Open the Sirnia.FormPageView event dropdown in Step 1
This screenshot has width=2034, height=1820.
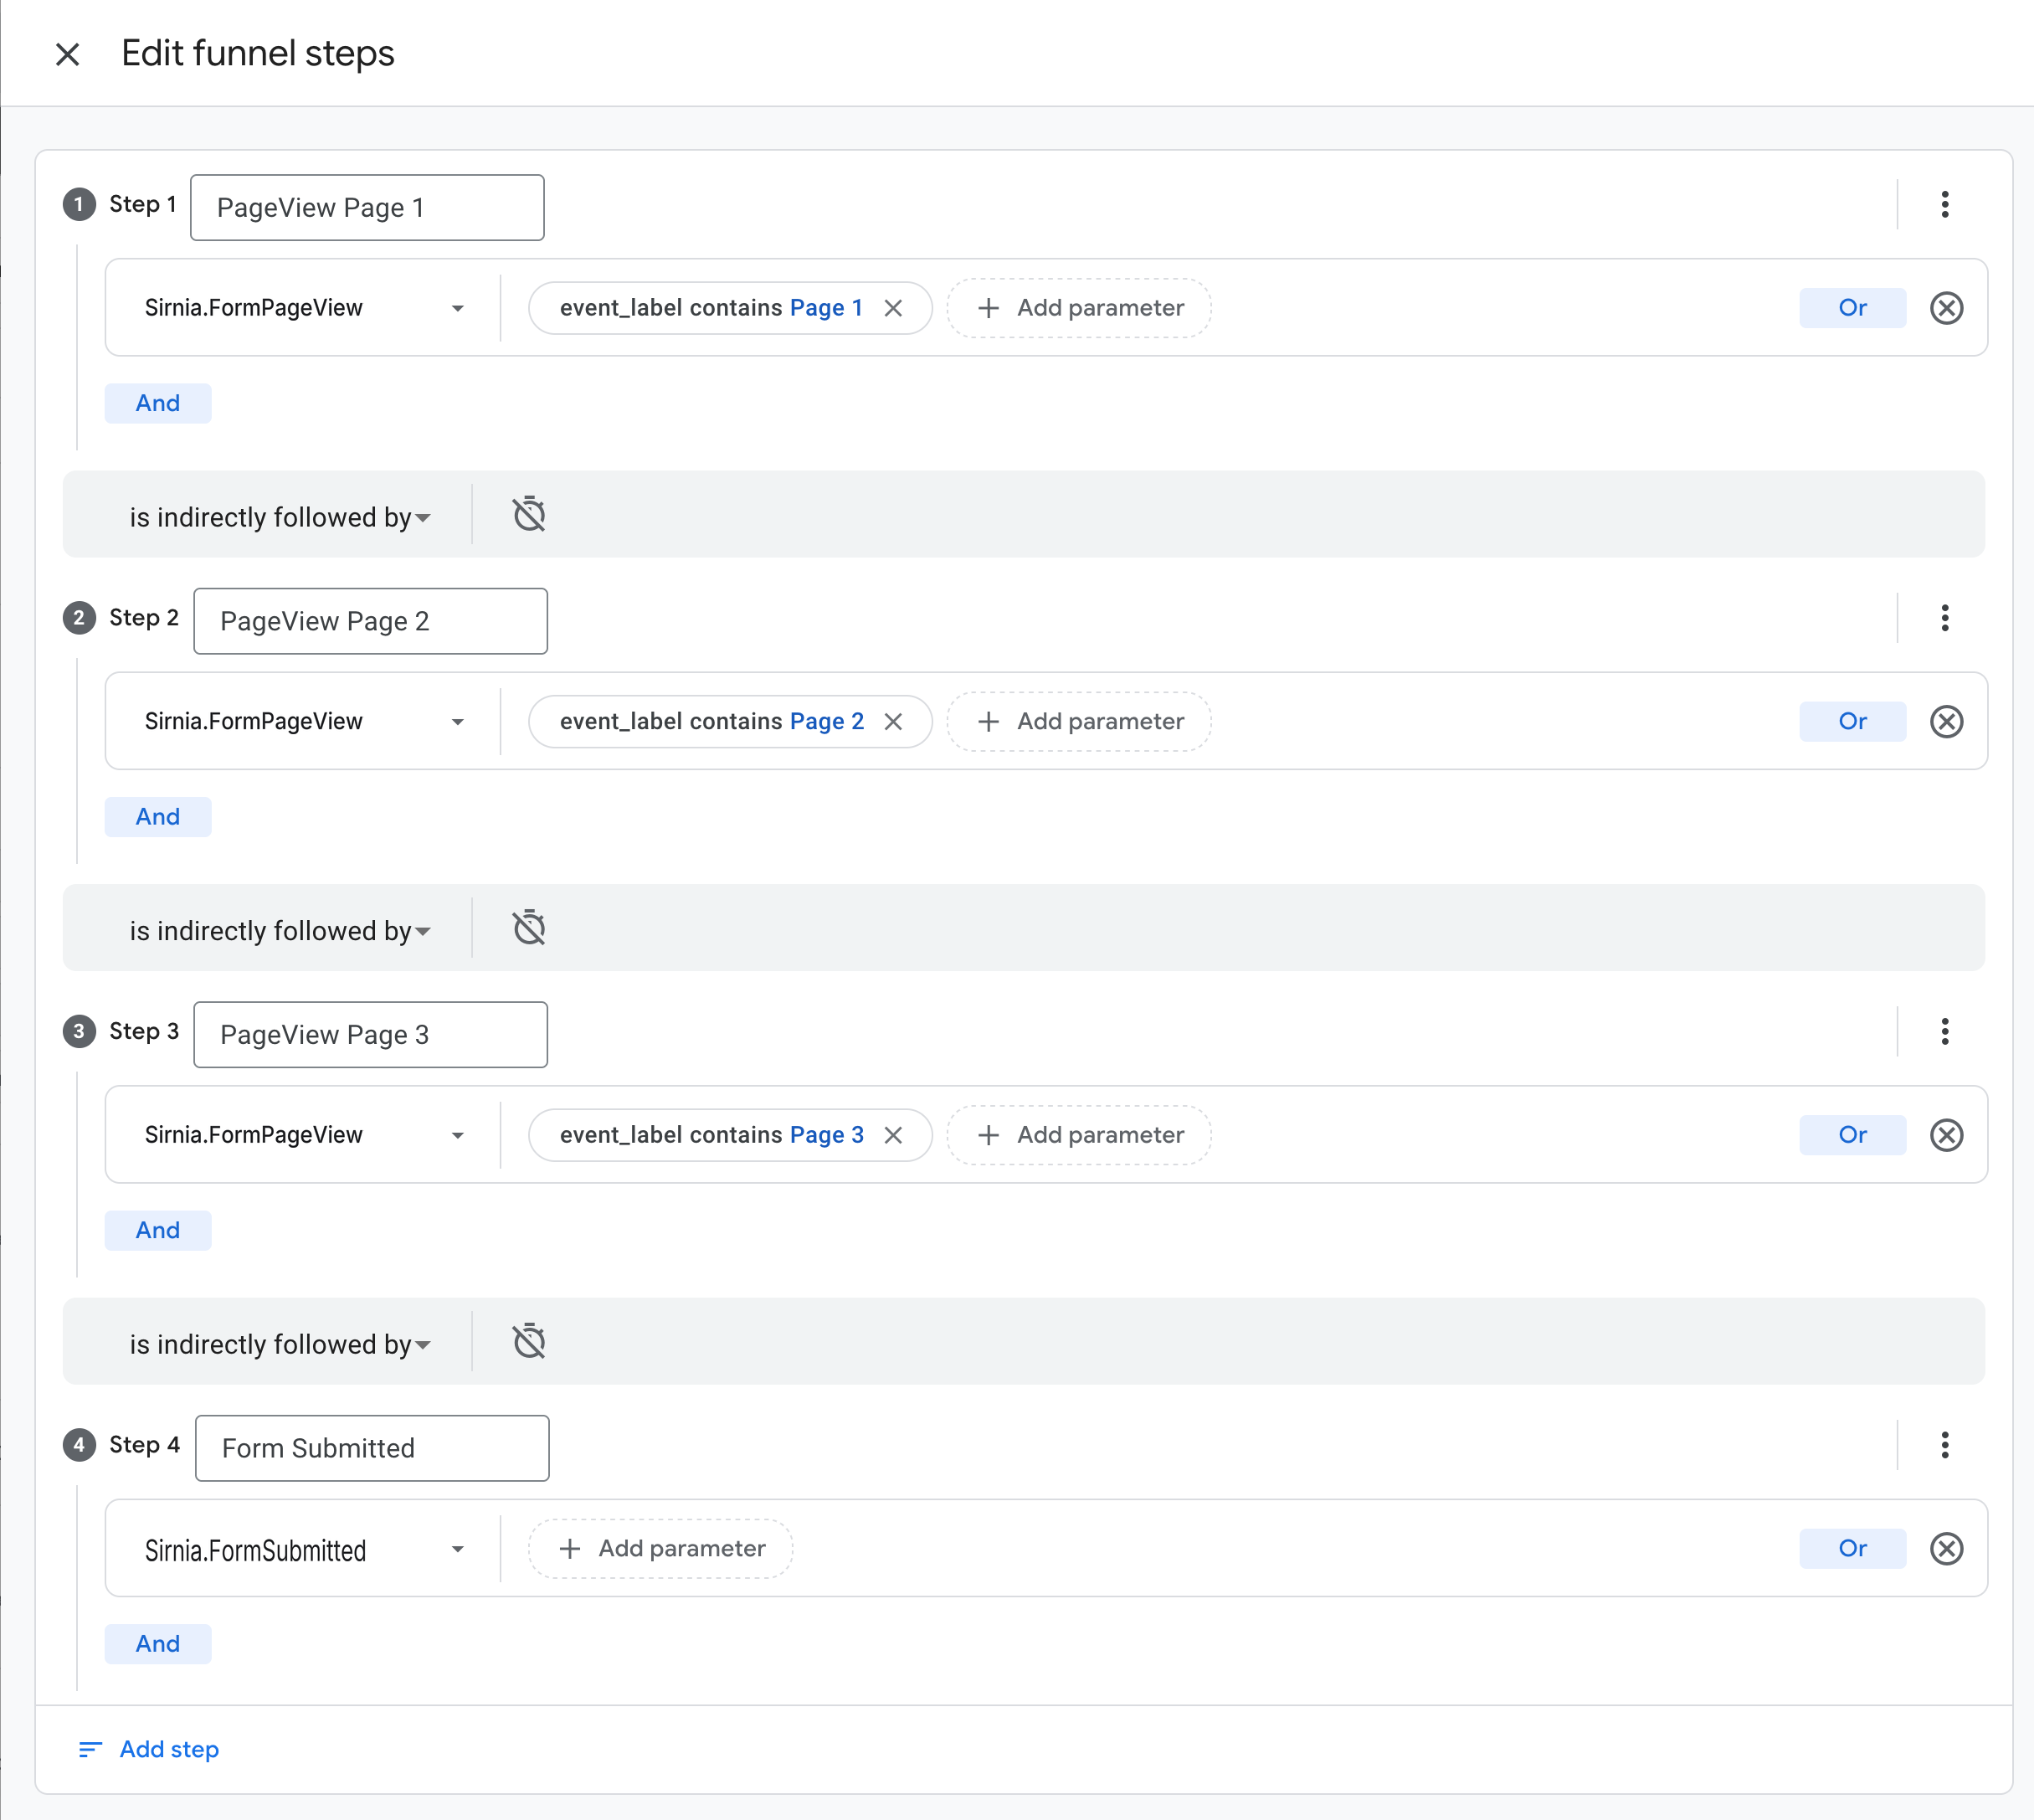coord(304,308)
